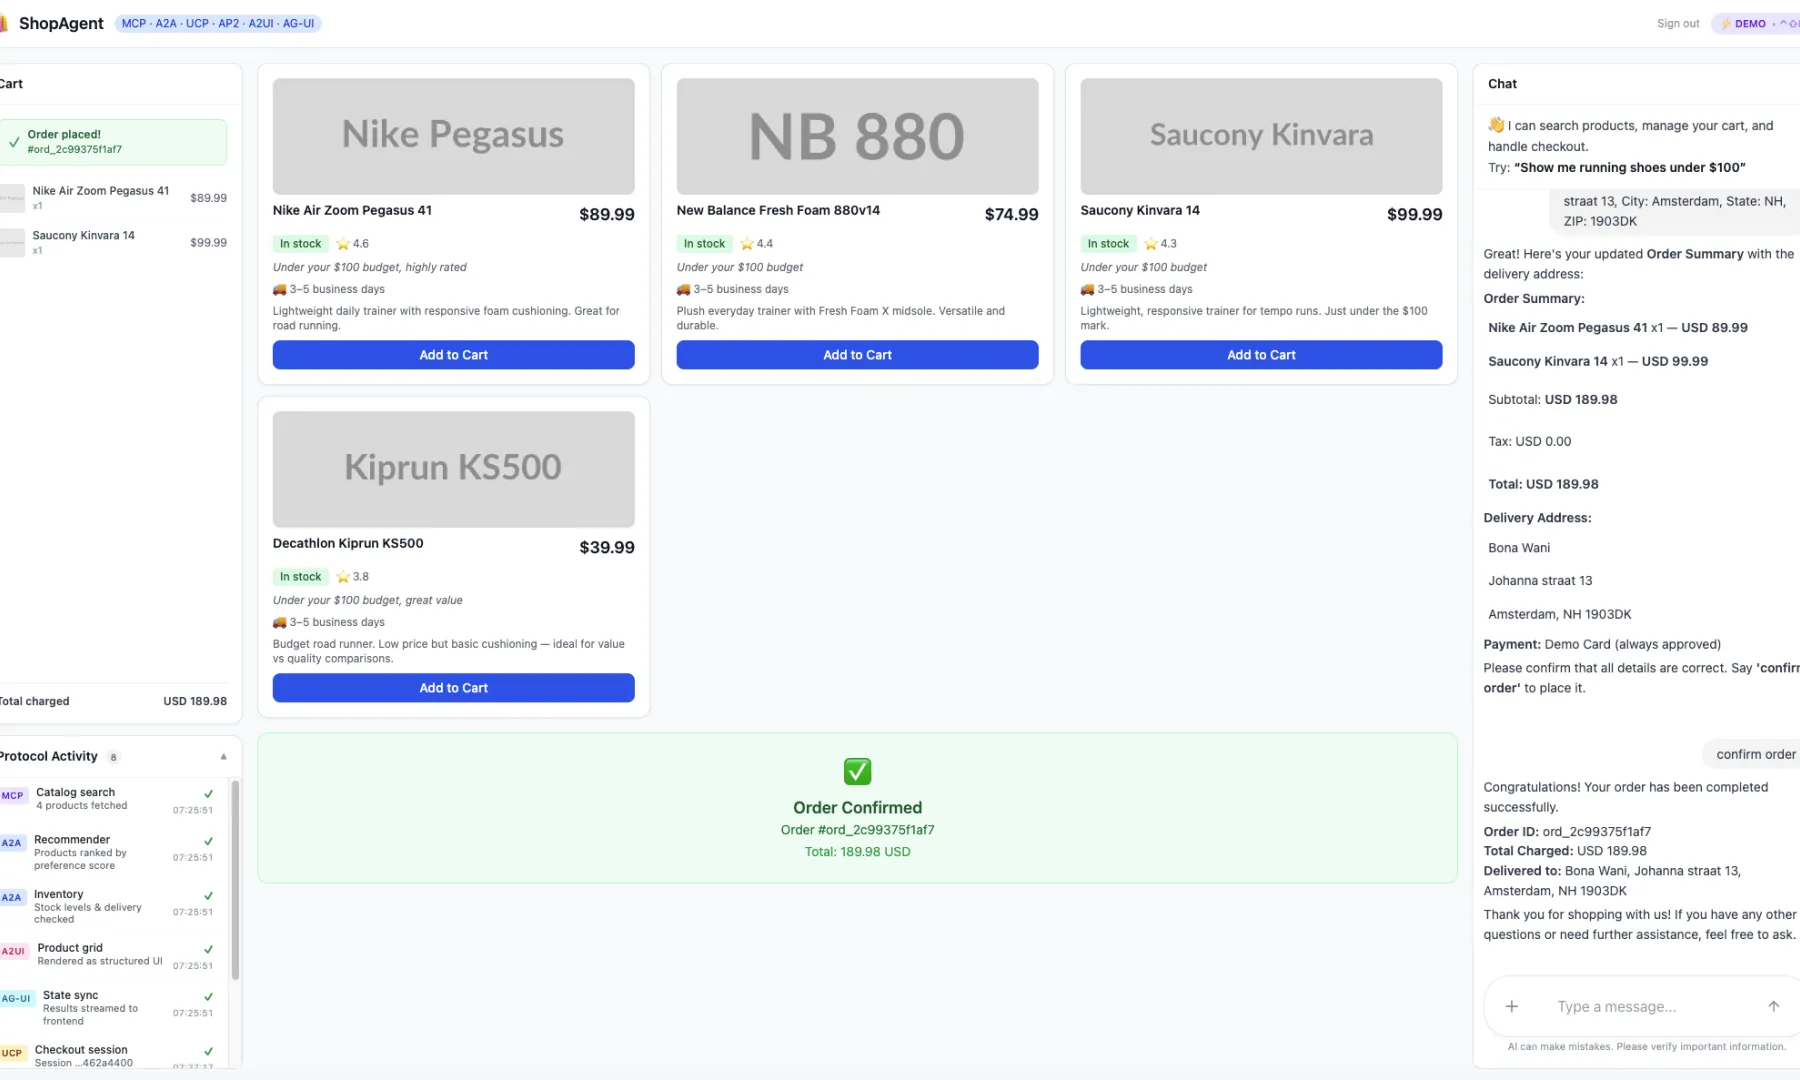The image size is (1800, 1080).
Task: Click the star rating on Kiprun KS500
Action: 352,577
